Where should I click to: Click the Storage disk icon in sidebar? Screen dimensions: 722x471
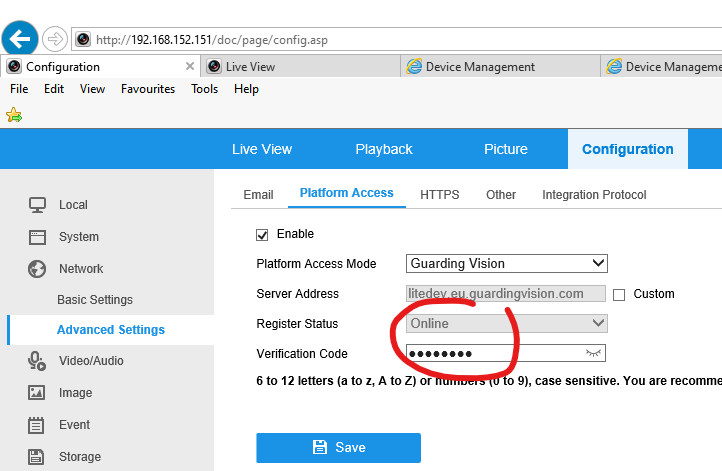37,457
